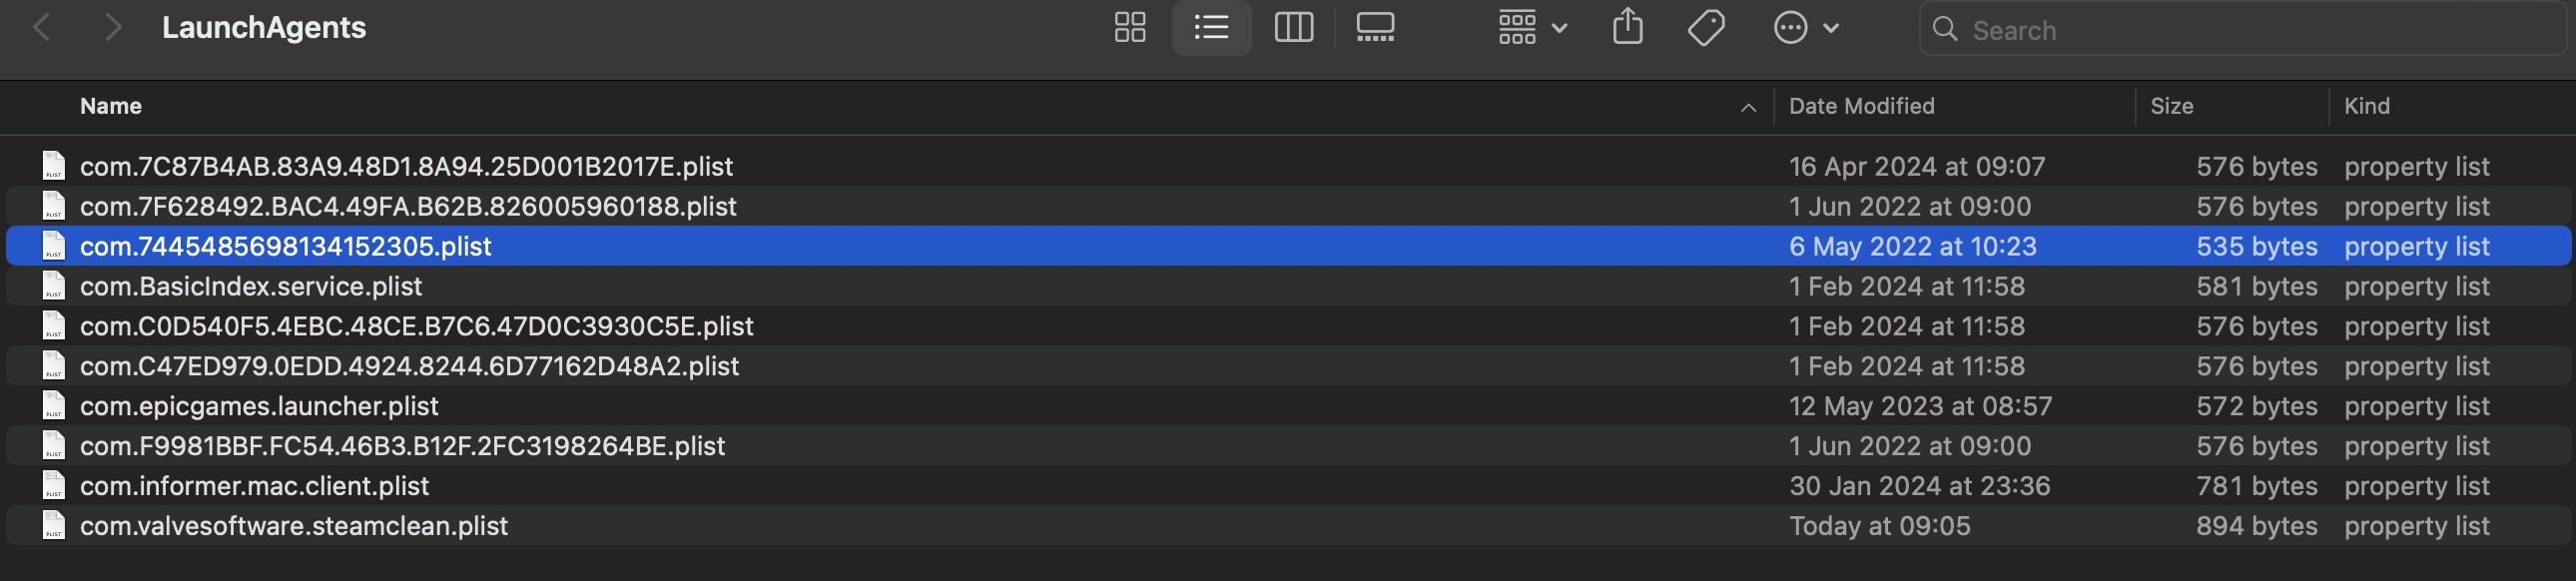Switch to gallery view
Image resolution: width=2576 pixels, height=581 pixels.
coord(1375,28)
